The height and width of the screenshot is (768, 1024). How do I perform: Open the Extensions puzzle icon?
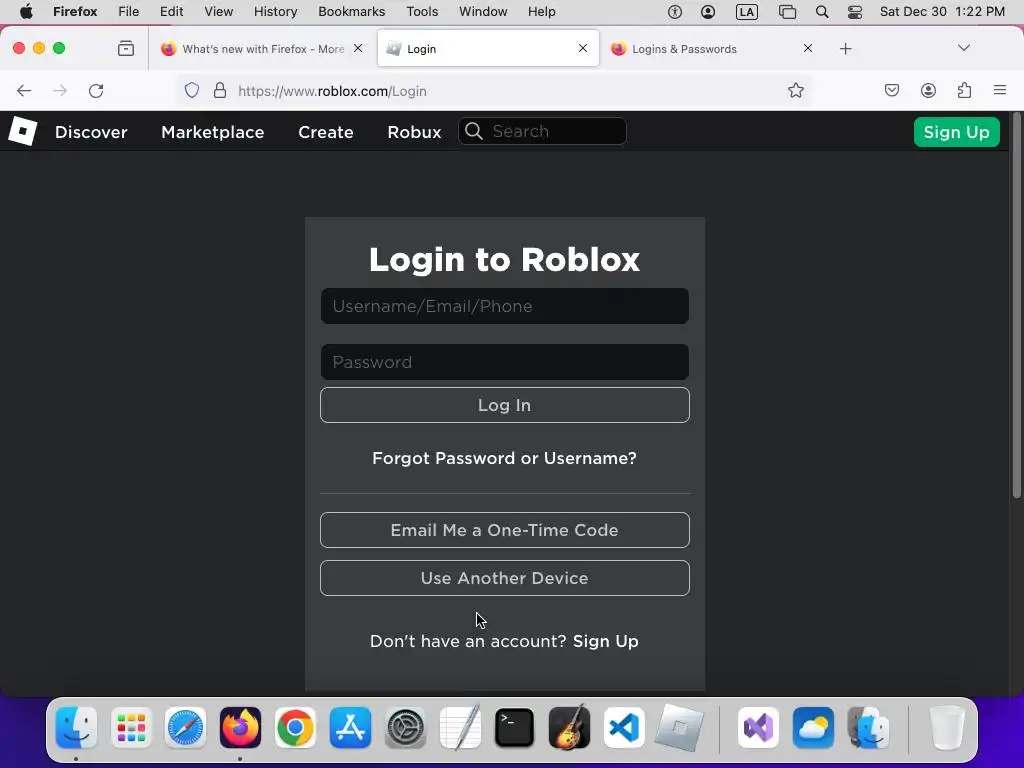964,91
